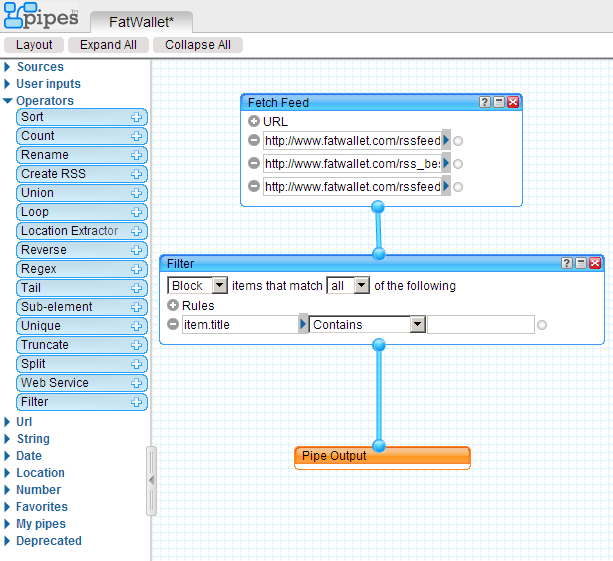Add the Web Service operator via its plus icon
613x561 pixels.
(x=136, y=383)
